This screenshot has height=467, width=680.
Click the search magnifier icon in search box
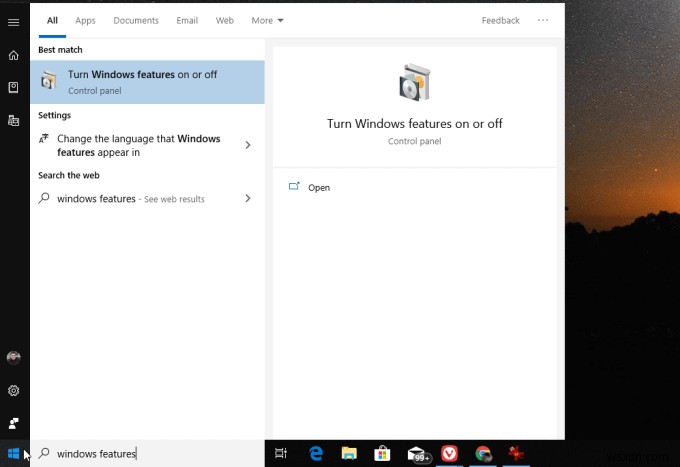point(44,453)
